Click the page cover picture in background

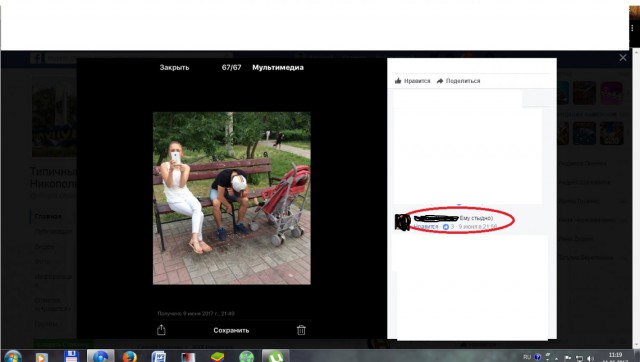pyautogui.click(x=54, y=118)
